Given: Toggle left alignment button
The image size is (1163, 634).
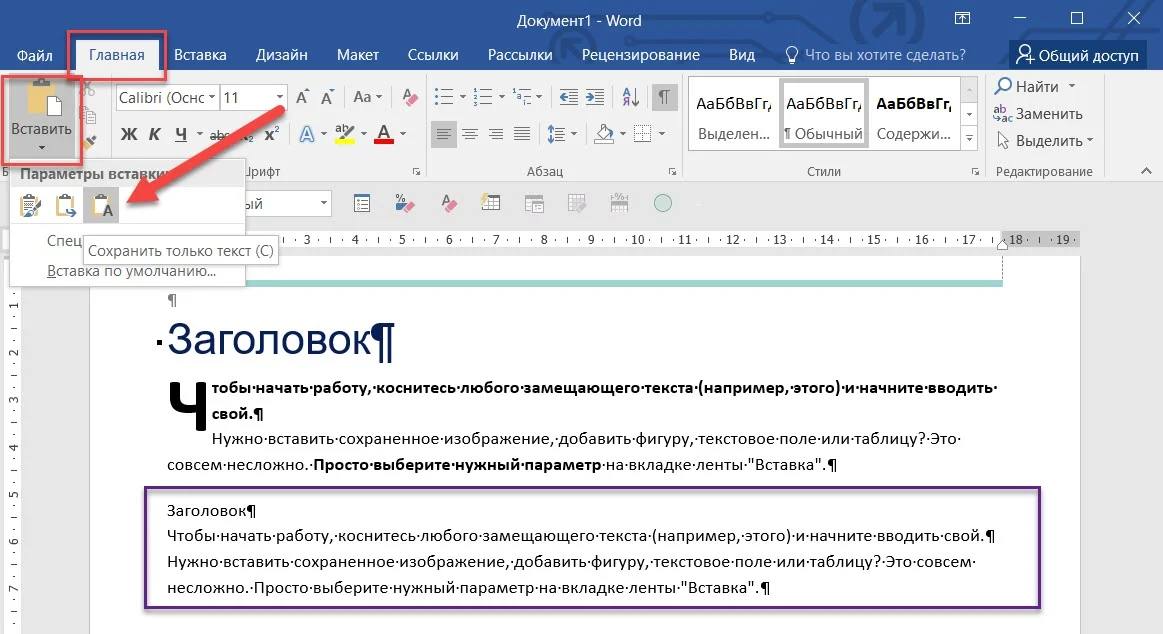Looking at the screenshot, I should point(444,134).
